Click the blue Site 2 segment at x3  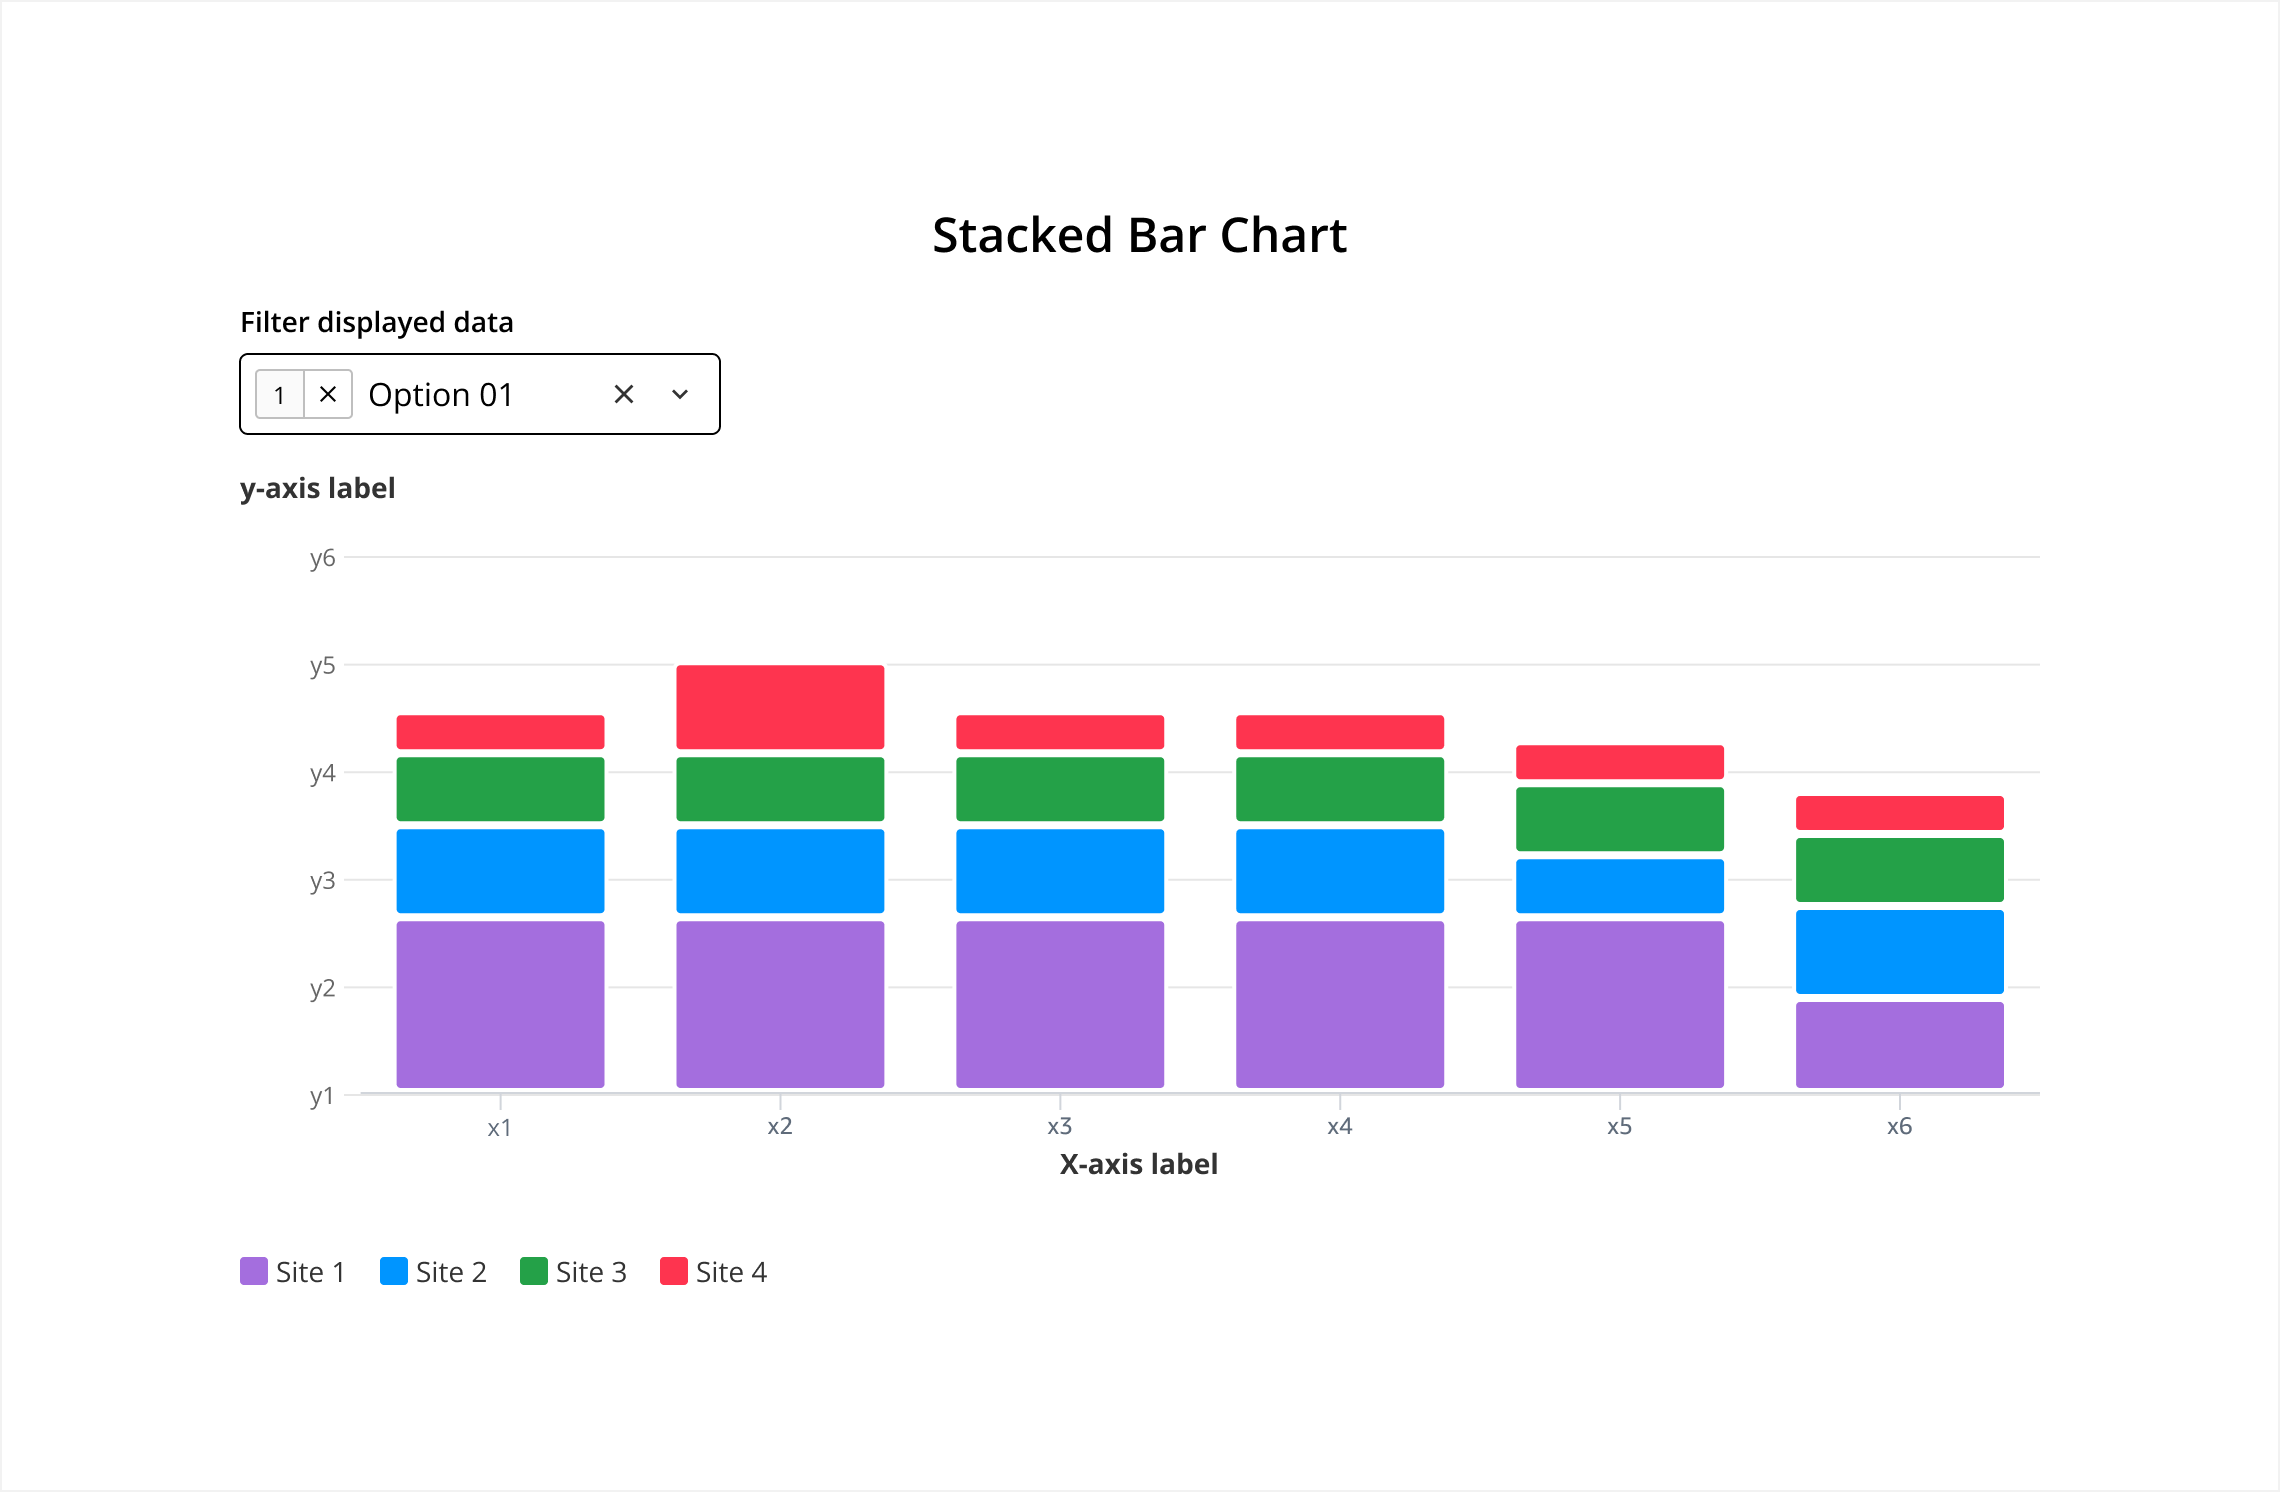[x=1060, y=871]
